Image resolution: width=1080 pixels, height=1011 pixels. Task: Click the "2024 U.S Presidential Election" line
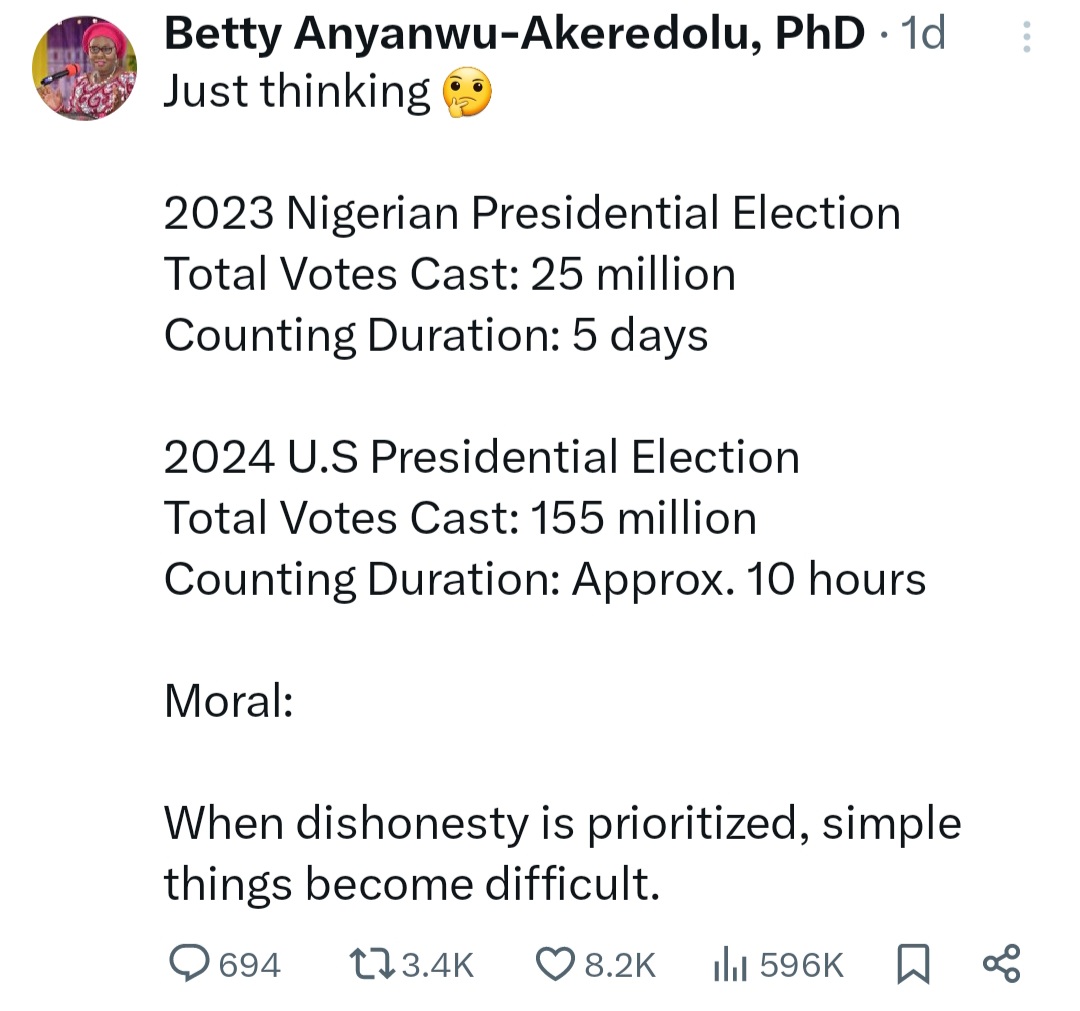pos(481,458)
